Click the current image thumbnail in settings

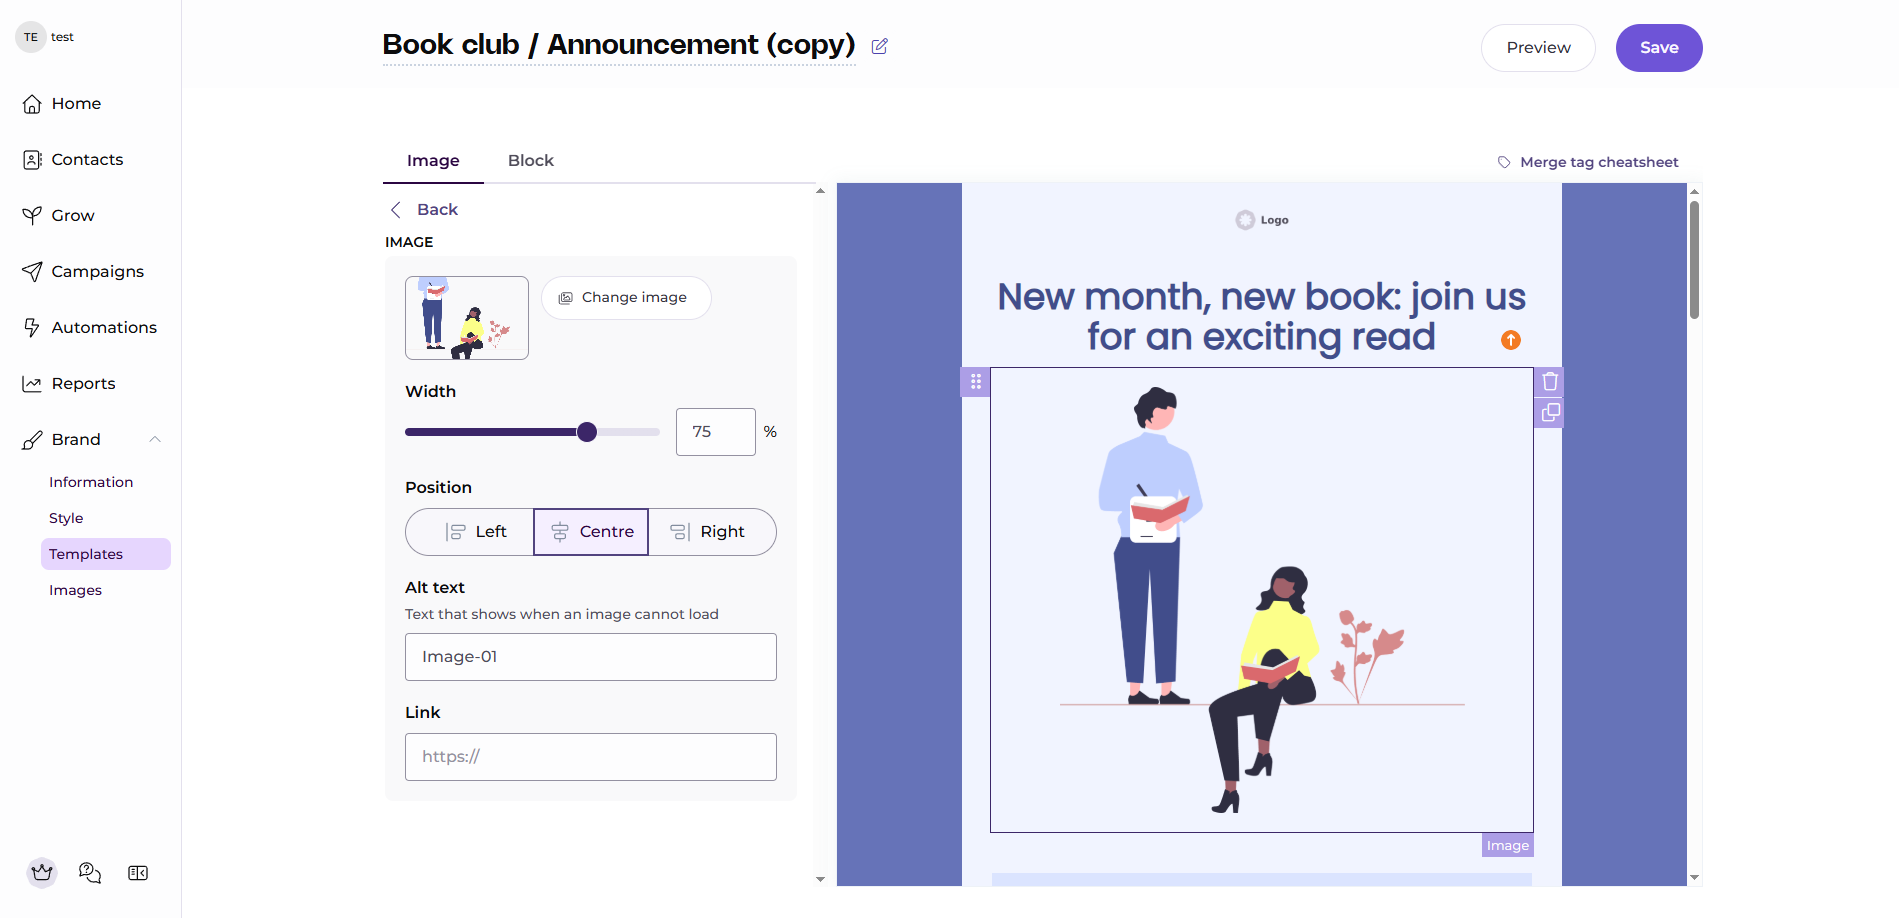point(467,318)
